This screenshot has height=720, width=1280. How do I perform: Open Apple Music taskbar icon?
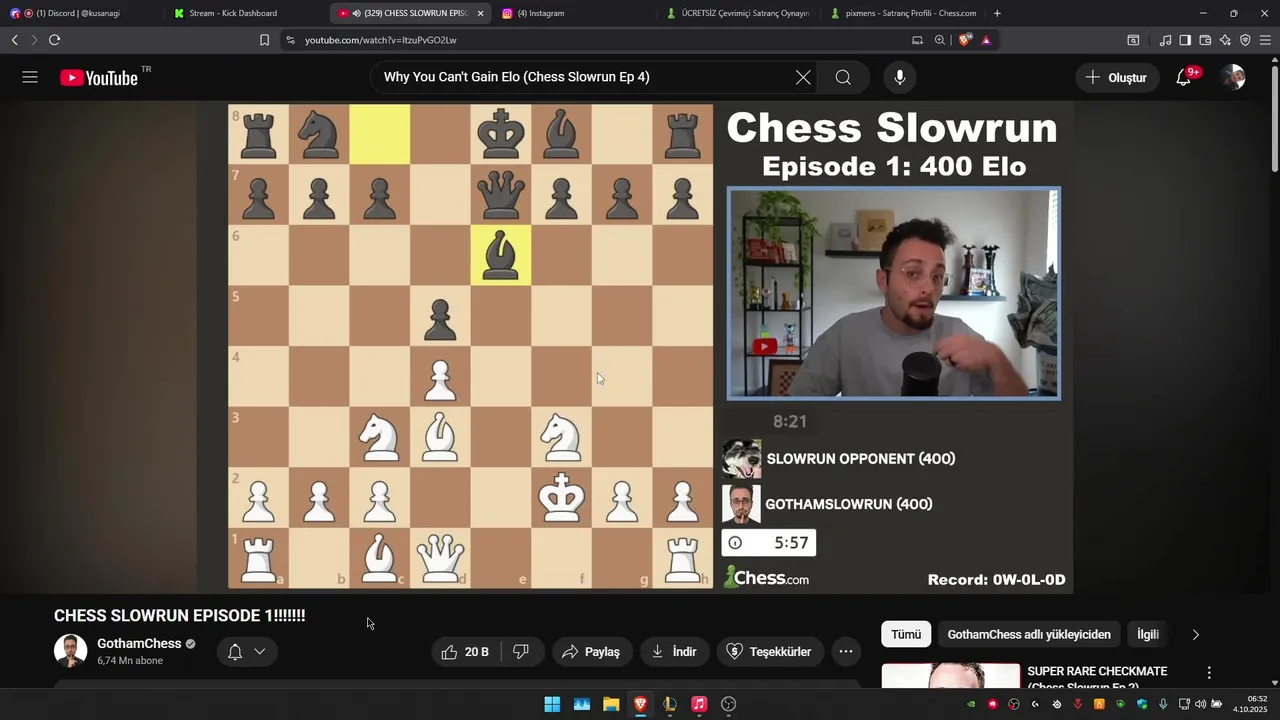(699, 704)
